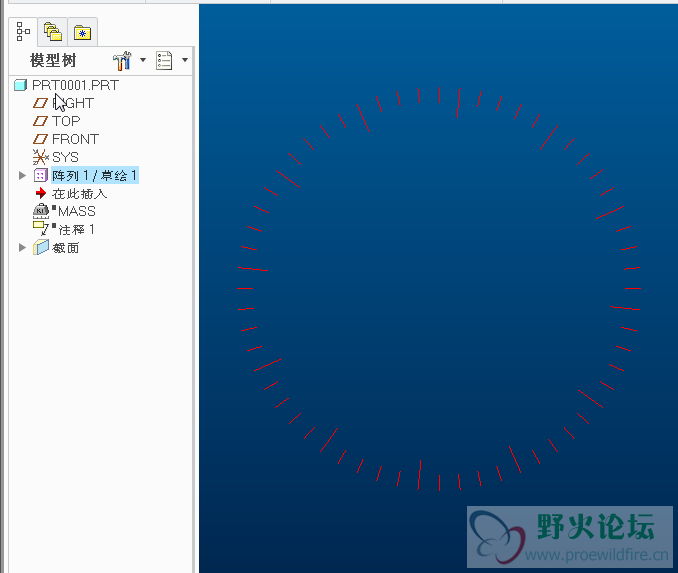Open the Layer Tree tab icon
Viewport: 678px width, 573px height.
tap(53, 32)
